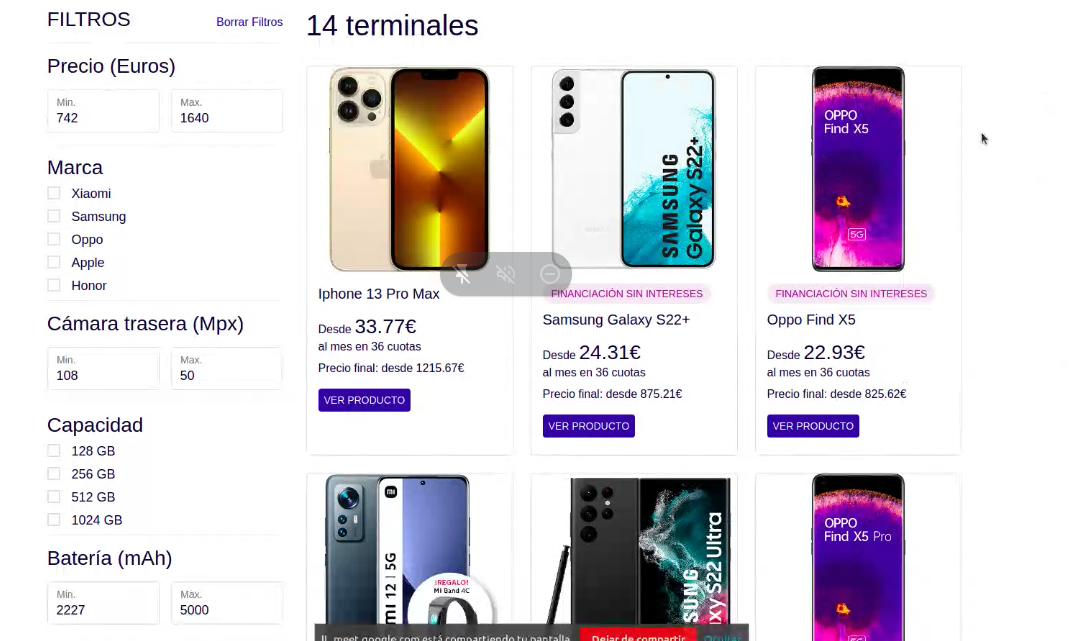The image size is (1081, 641).
Task: Select the 512 GB capacity filter
Action: (53, 497)
